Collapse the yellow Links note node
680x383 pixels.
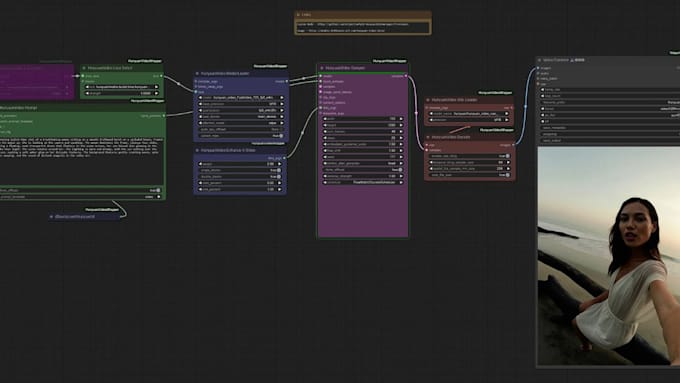[x=298, y=15]
